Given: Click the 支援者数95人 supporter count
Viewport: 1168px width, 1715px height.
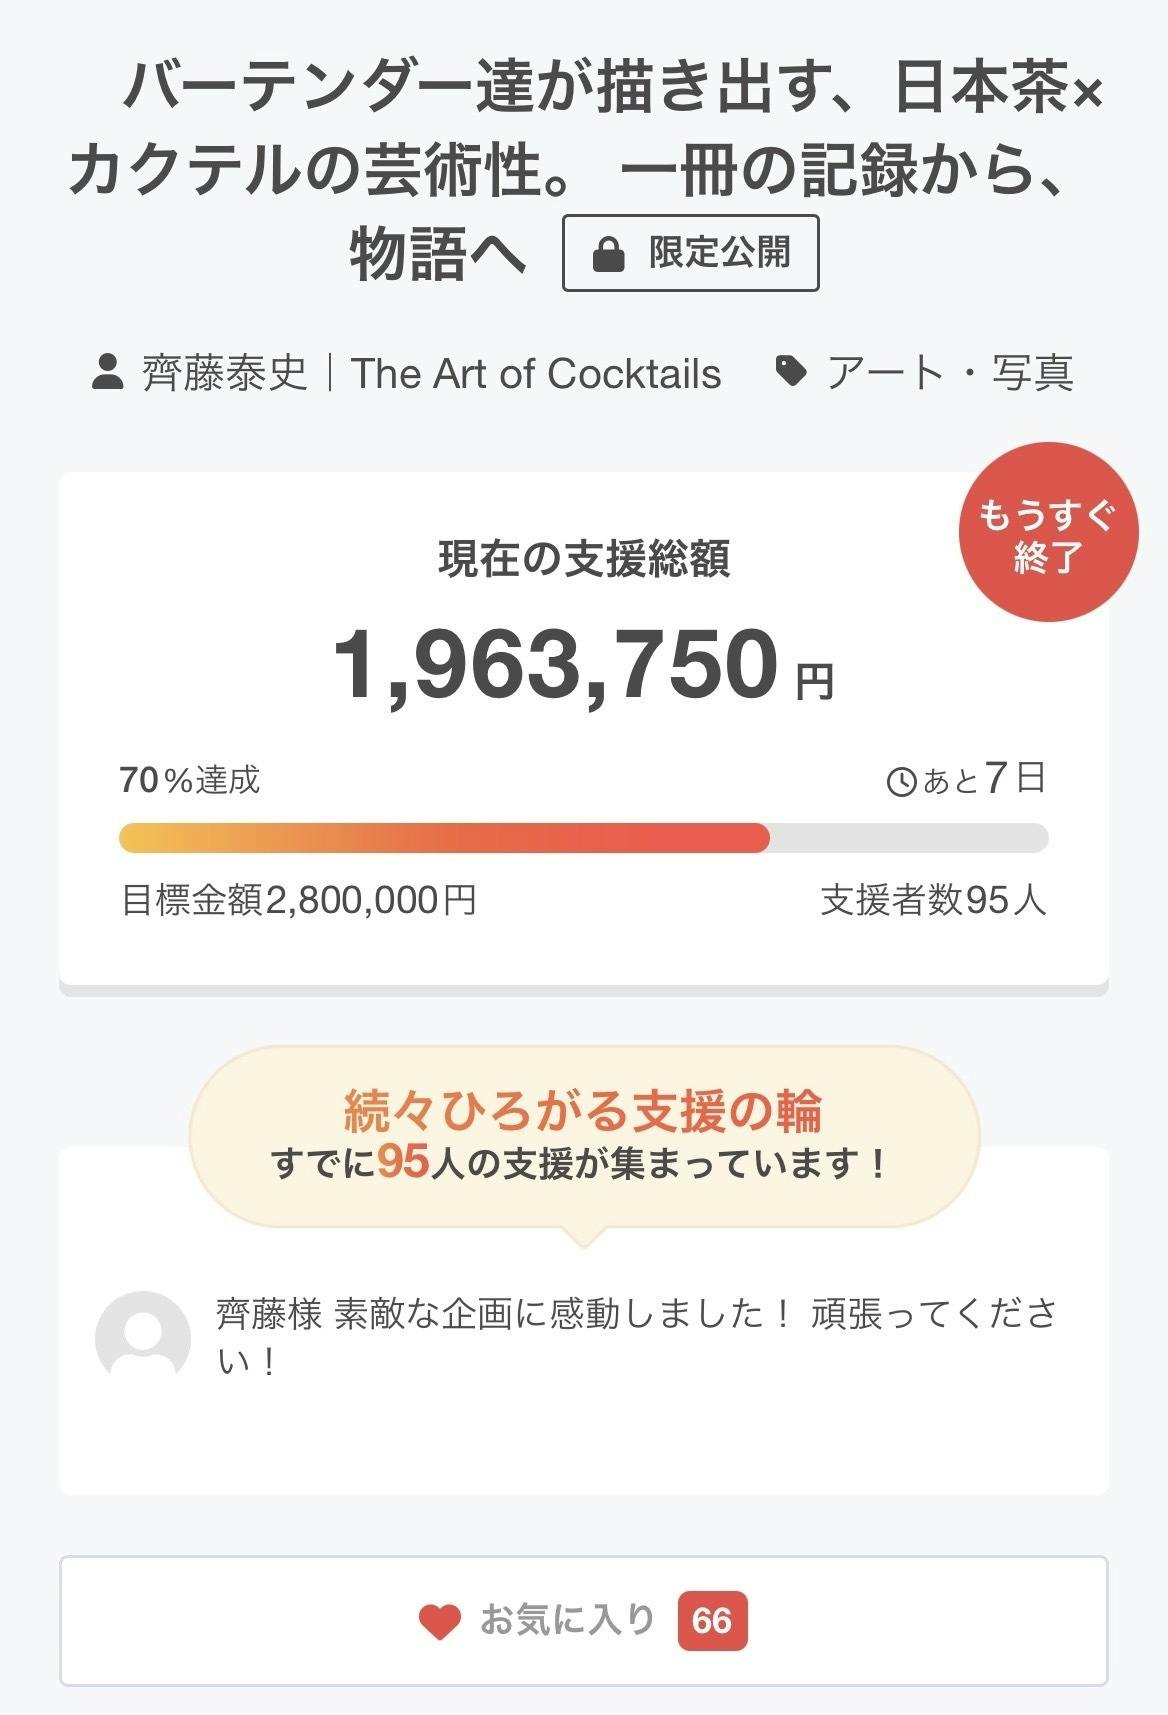Looking at the screenshot, I should [932, 900].
